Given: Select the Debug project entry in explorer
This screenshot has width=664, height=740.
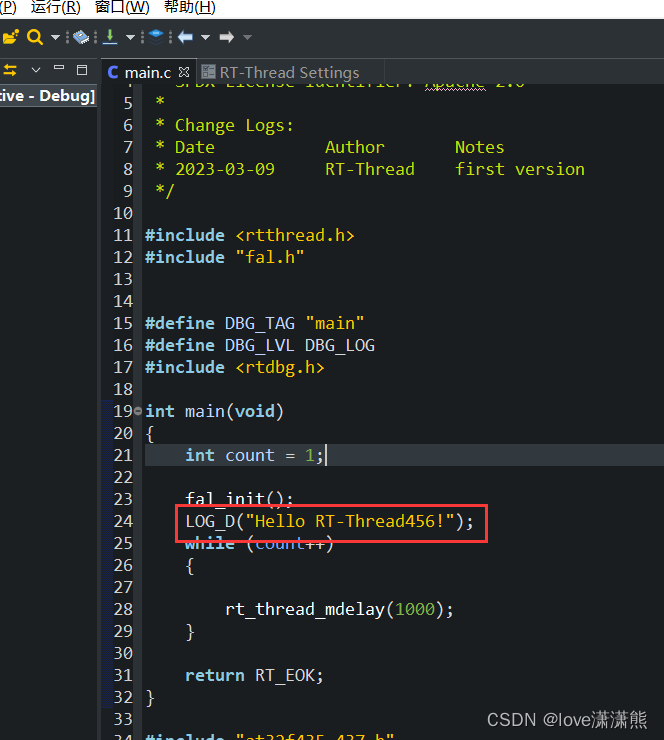Looking at the screenshot, I should coord(47,96).
